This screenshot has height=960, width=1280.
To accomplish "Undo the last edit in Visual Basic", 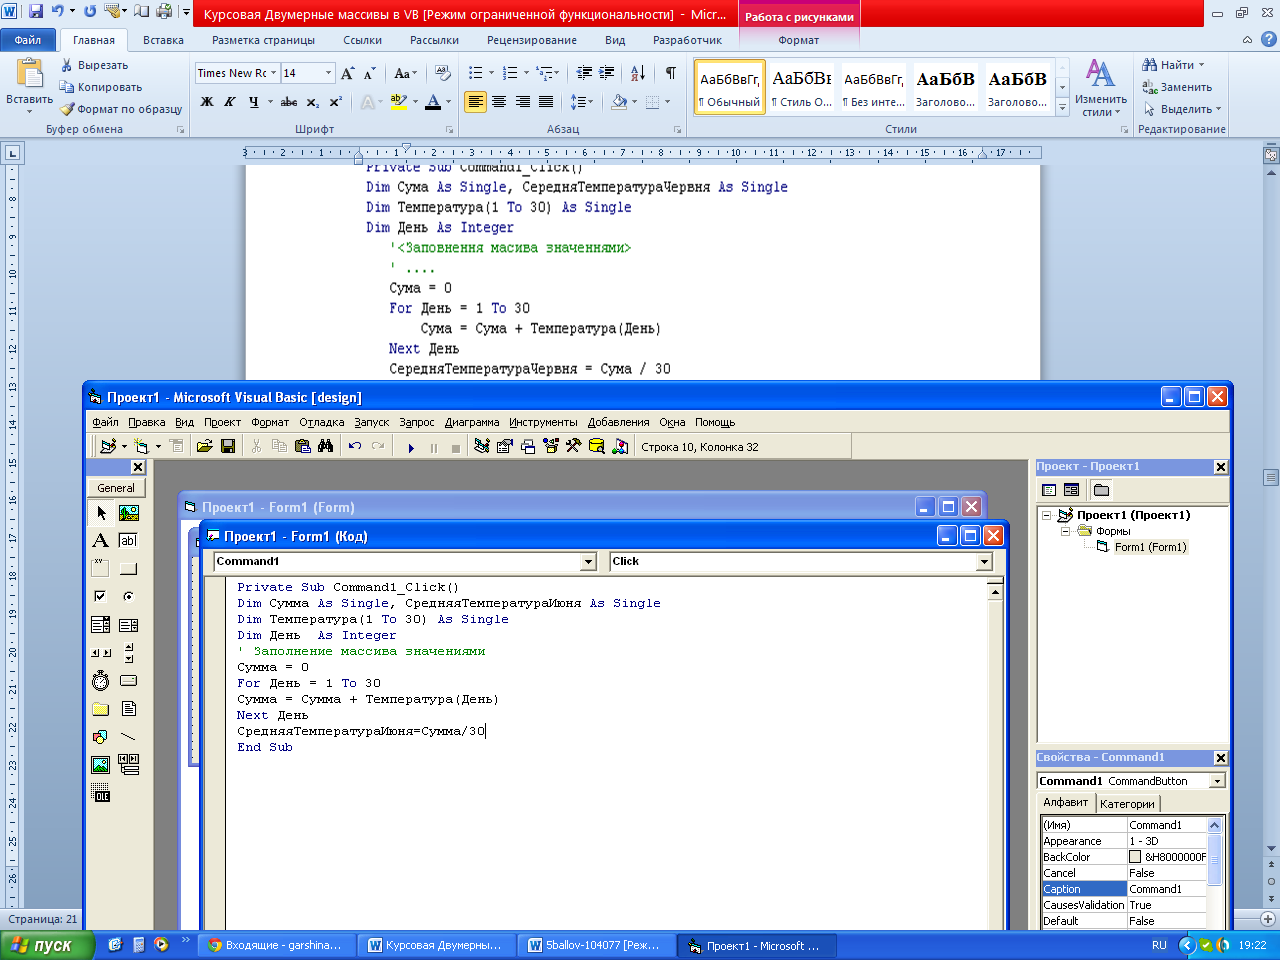I will pos(355,447).
